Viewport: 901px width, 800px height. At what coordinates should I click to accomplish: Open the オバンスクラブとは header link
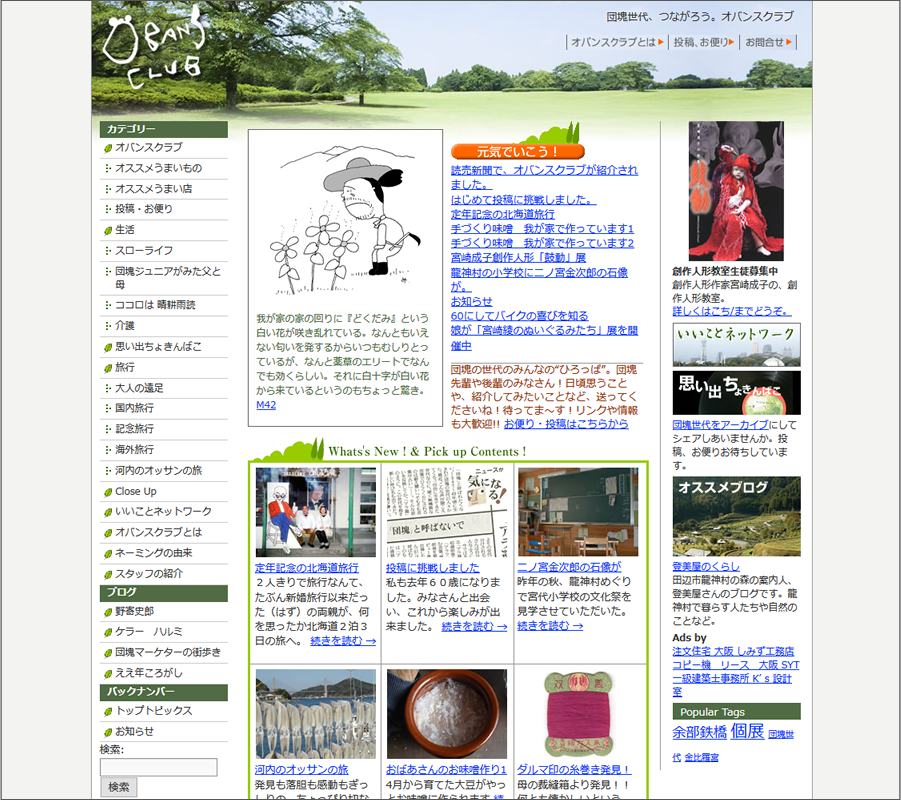[617, 42]
